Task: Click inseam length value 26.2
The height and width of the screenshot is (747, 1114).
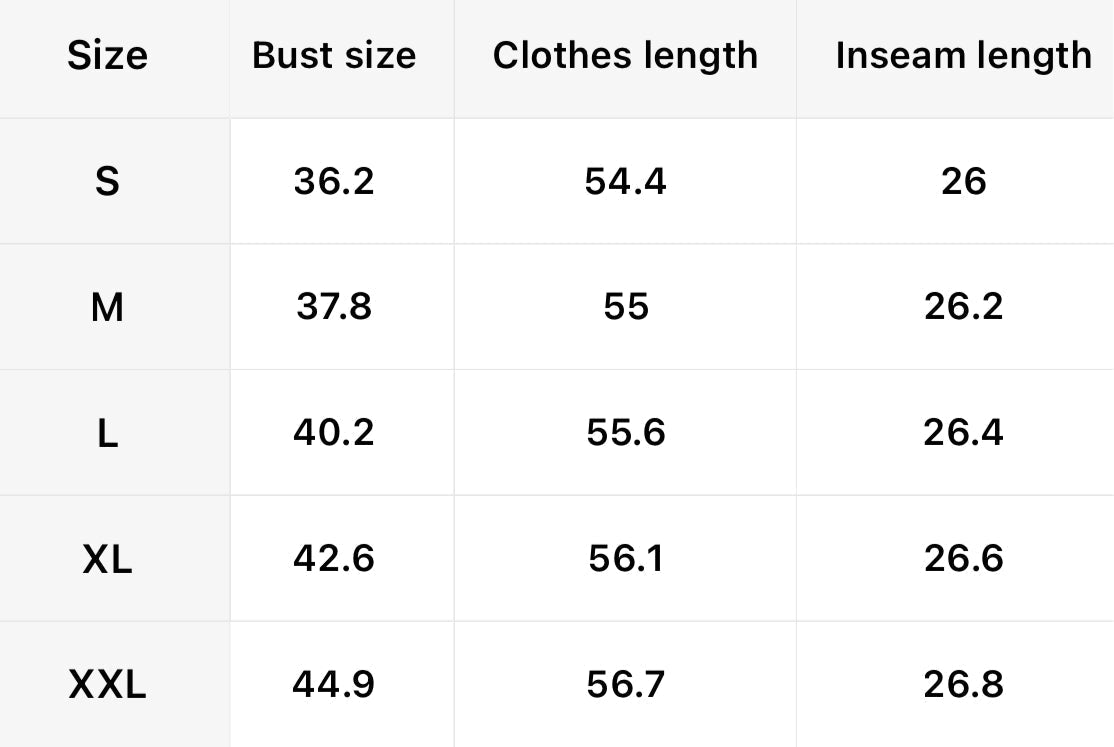Action: [964, 307]
